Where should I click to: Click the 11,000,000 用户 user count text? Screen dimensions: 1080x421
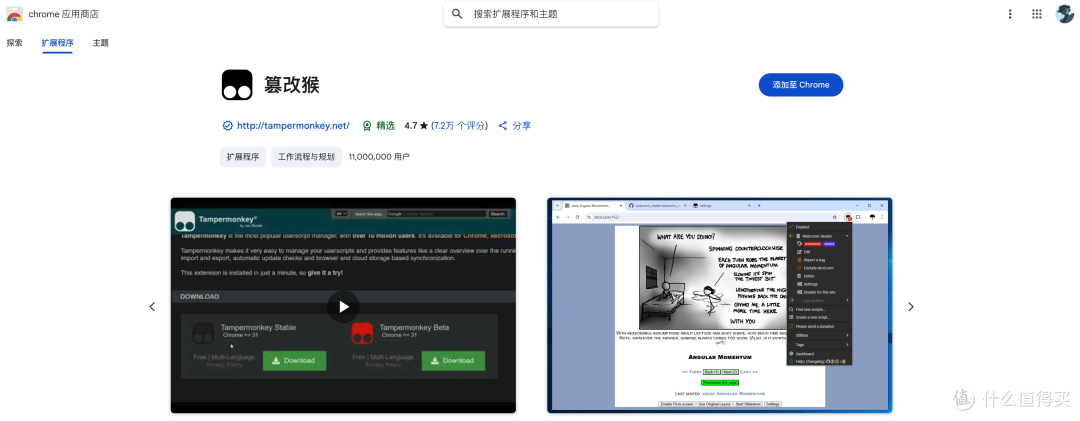coord(380,156)
